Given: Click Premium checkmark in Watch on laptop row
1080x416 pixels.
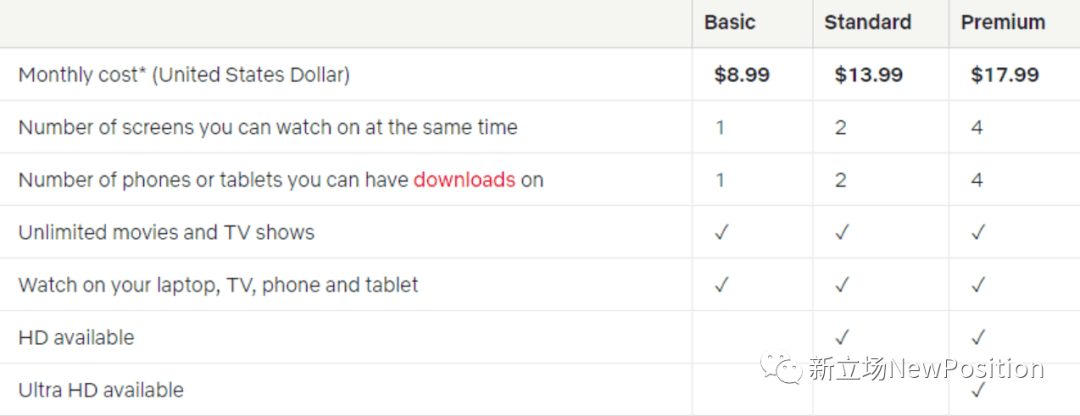Looking at the screenshot, I should [x=978, y=285].
